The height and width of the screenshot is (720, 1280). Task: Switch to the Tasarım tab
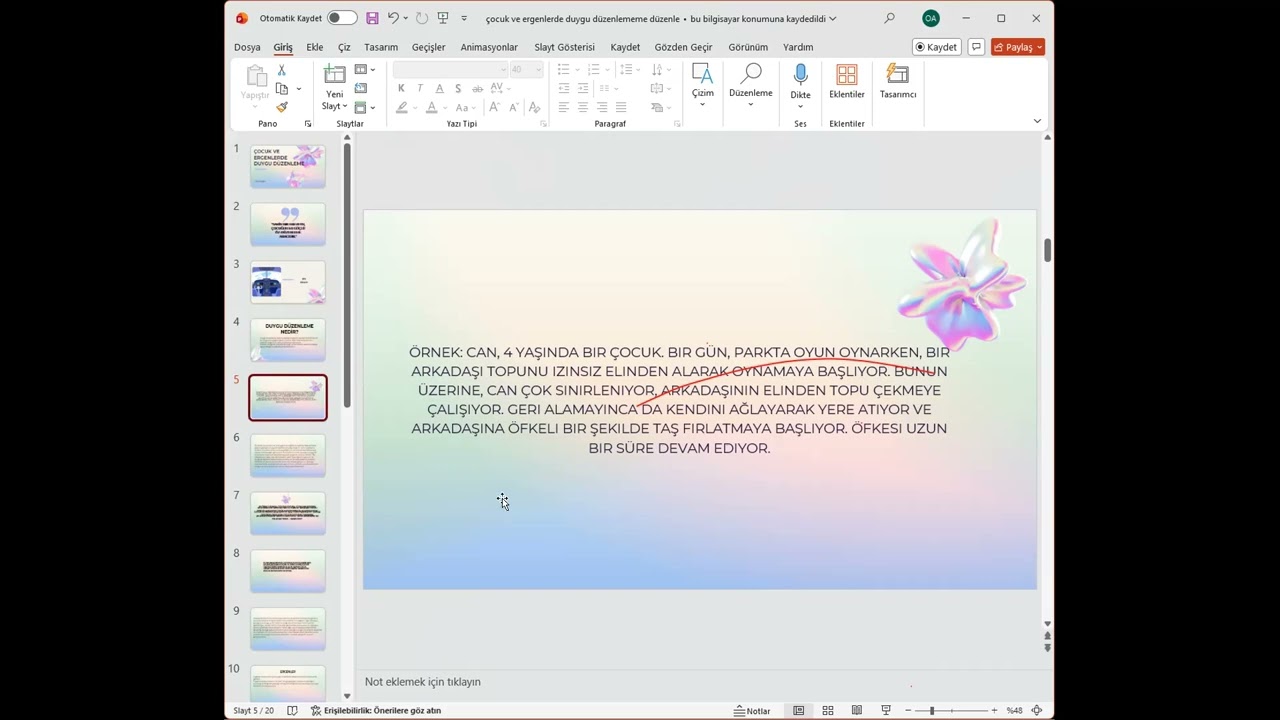(381, 47)
